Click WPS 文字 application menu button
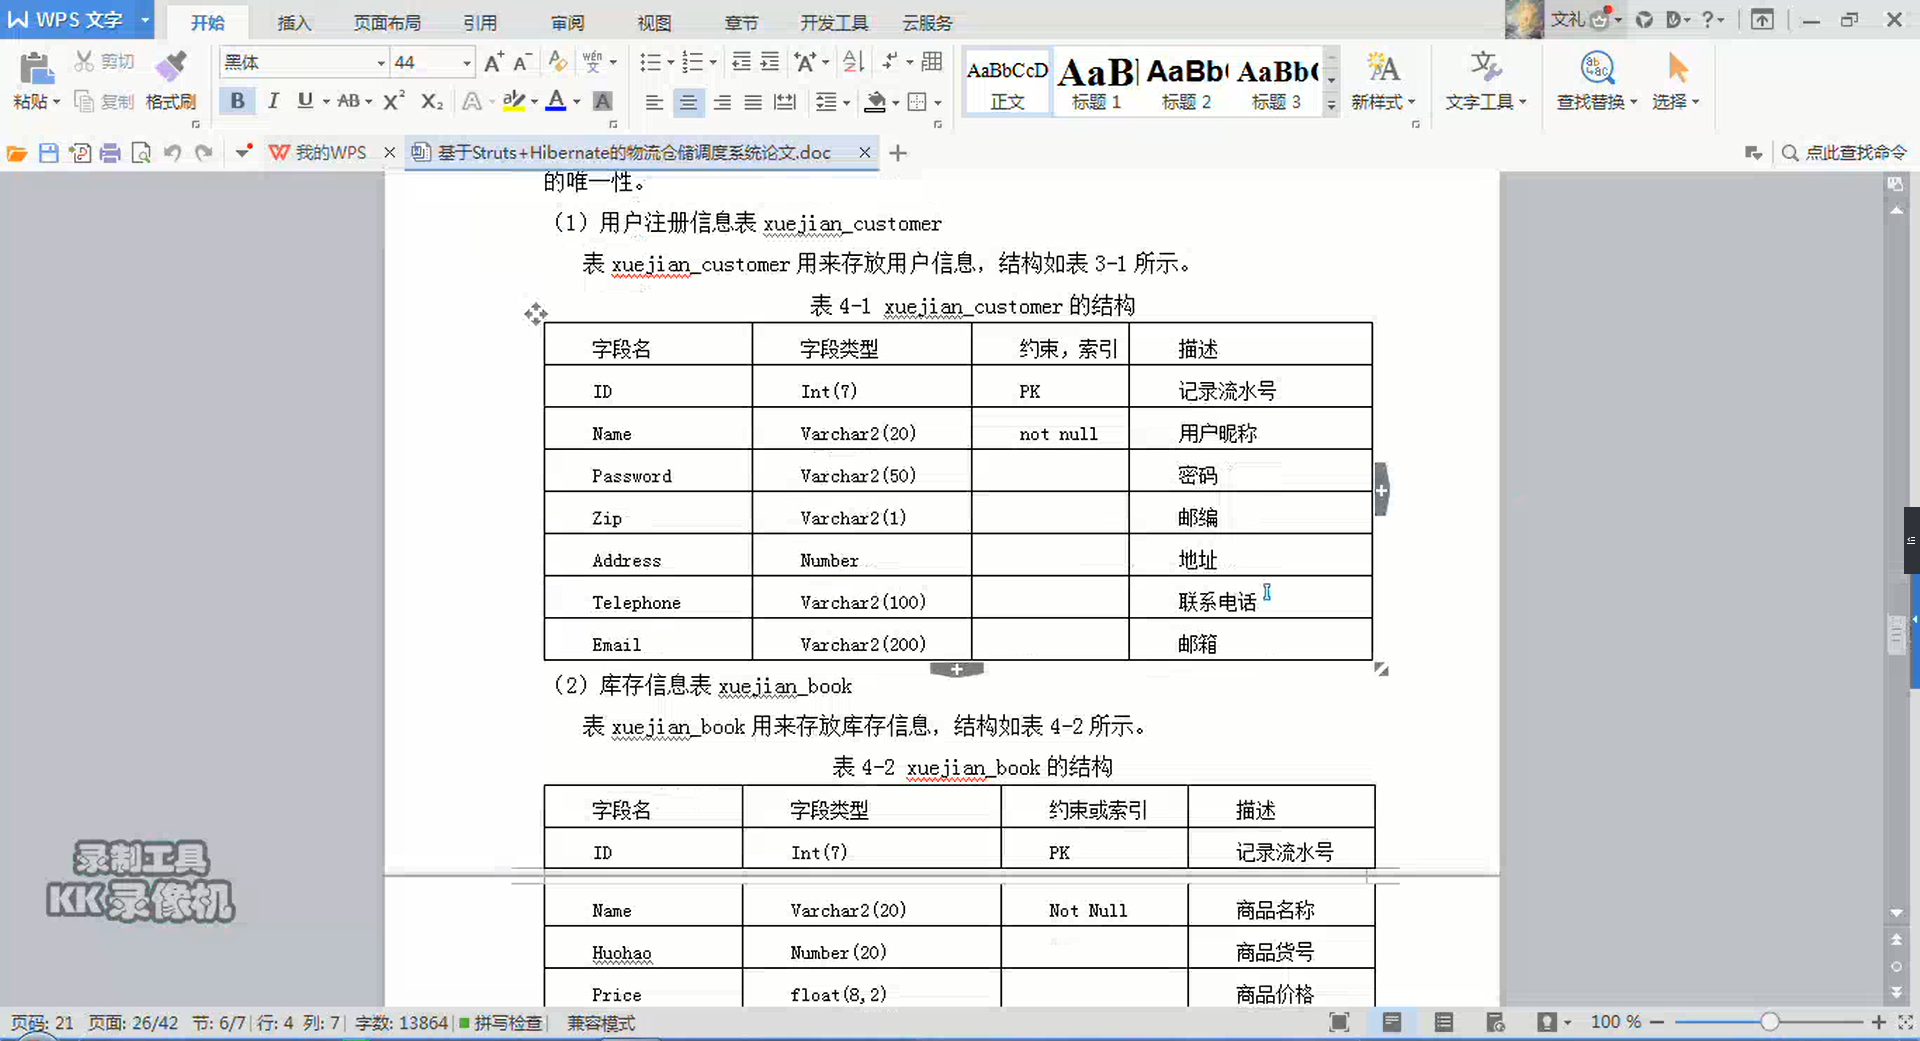This screenshot has width=1920, height=1041. pyautogui.click(x=76, y=20)
